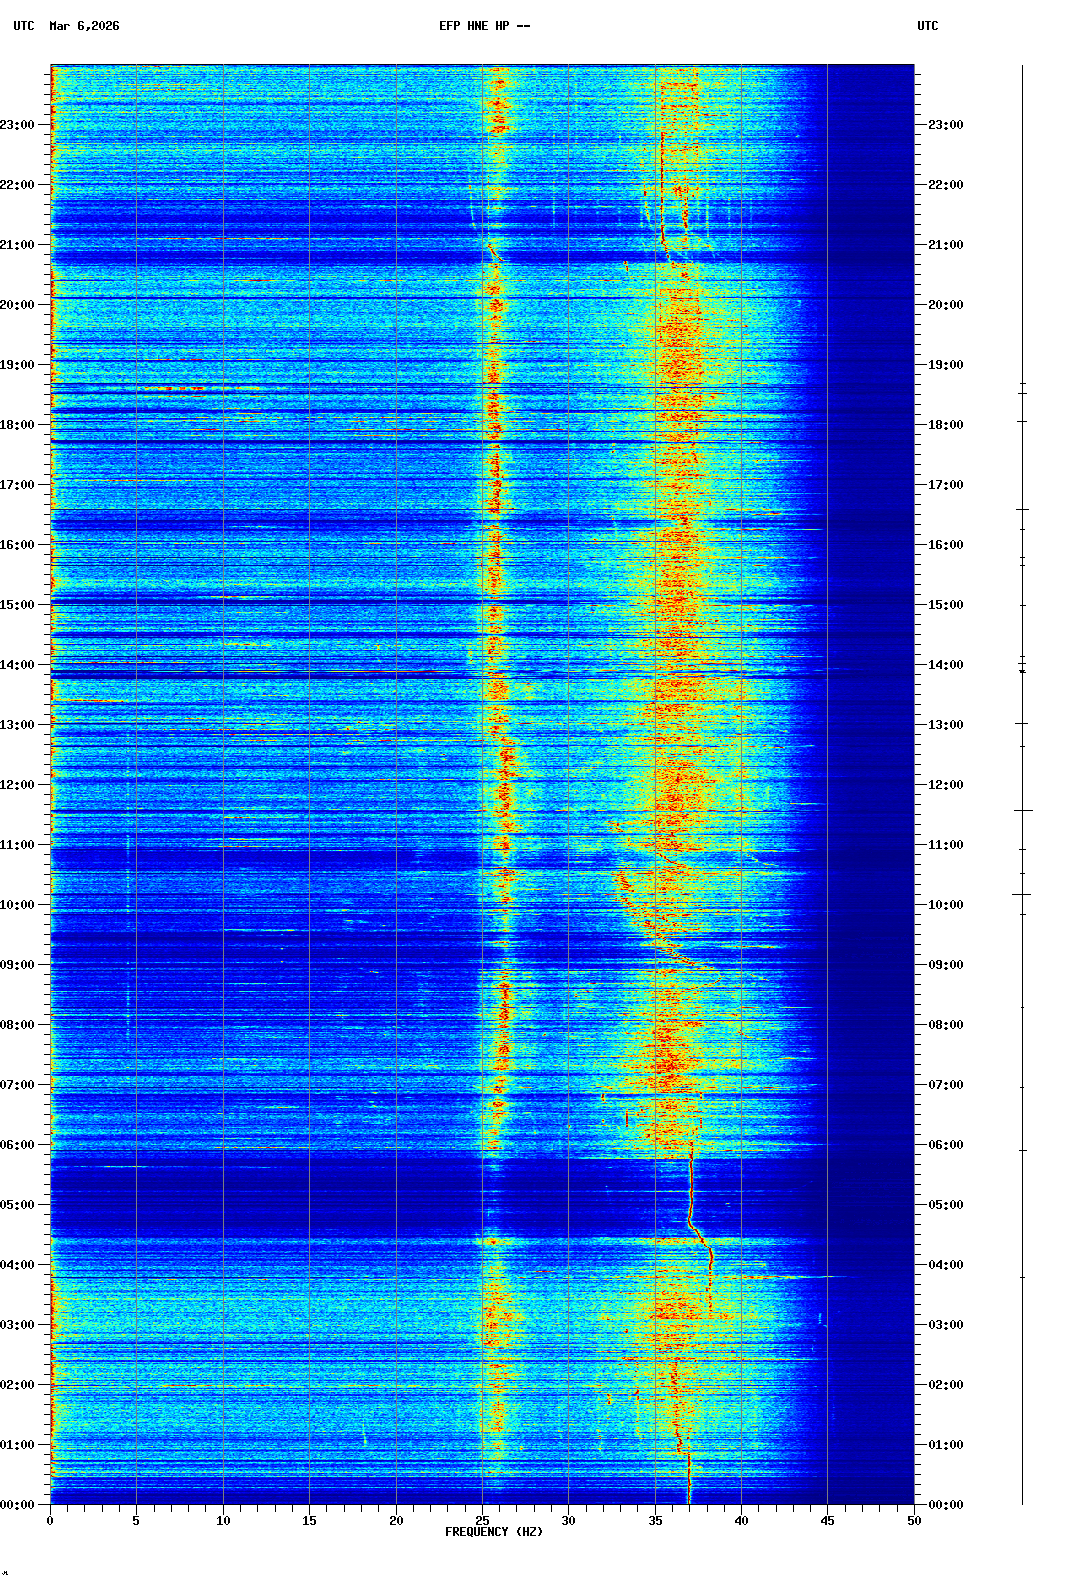Click the UTC label at top left

point(23,26)
